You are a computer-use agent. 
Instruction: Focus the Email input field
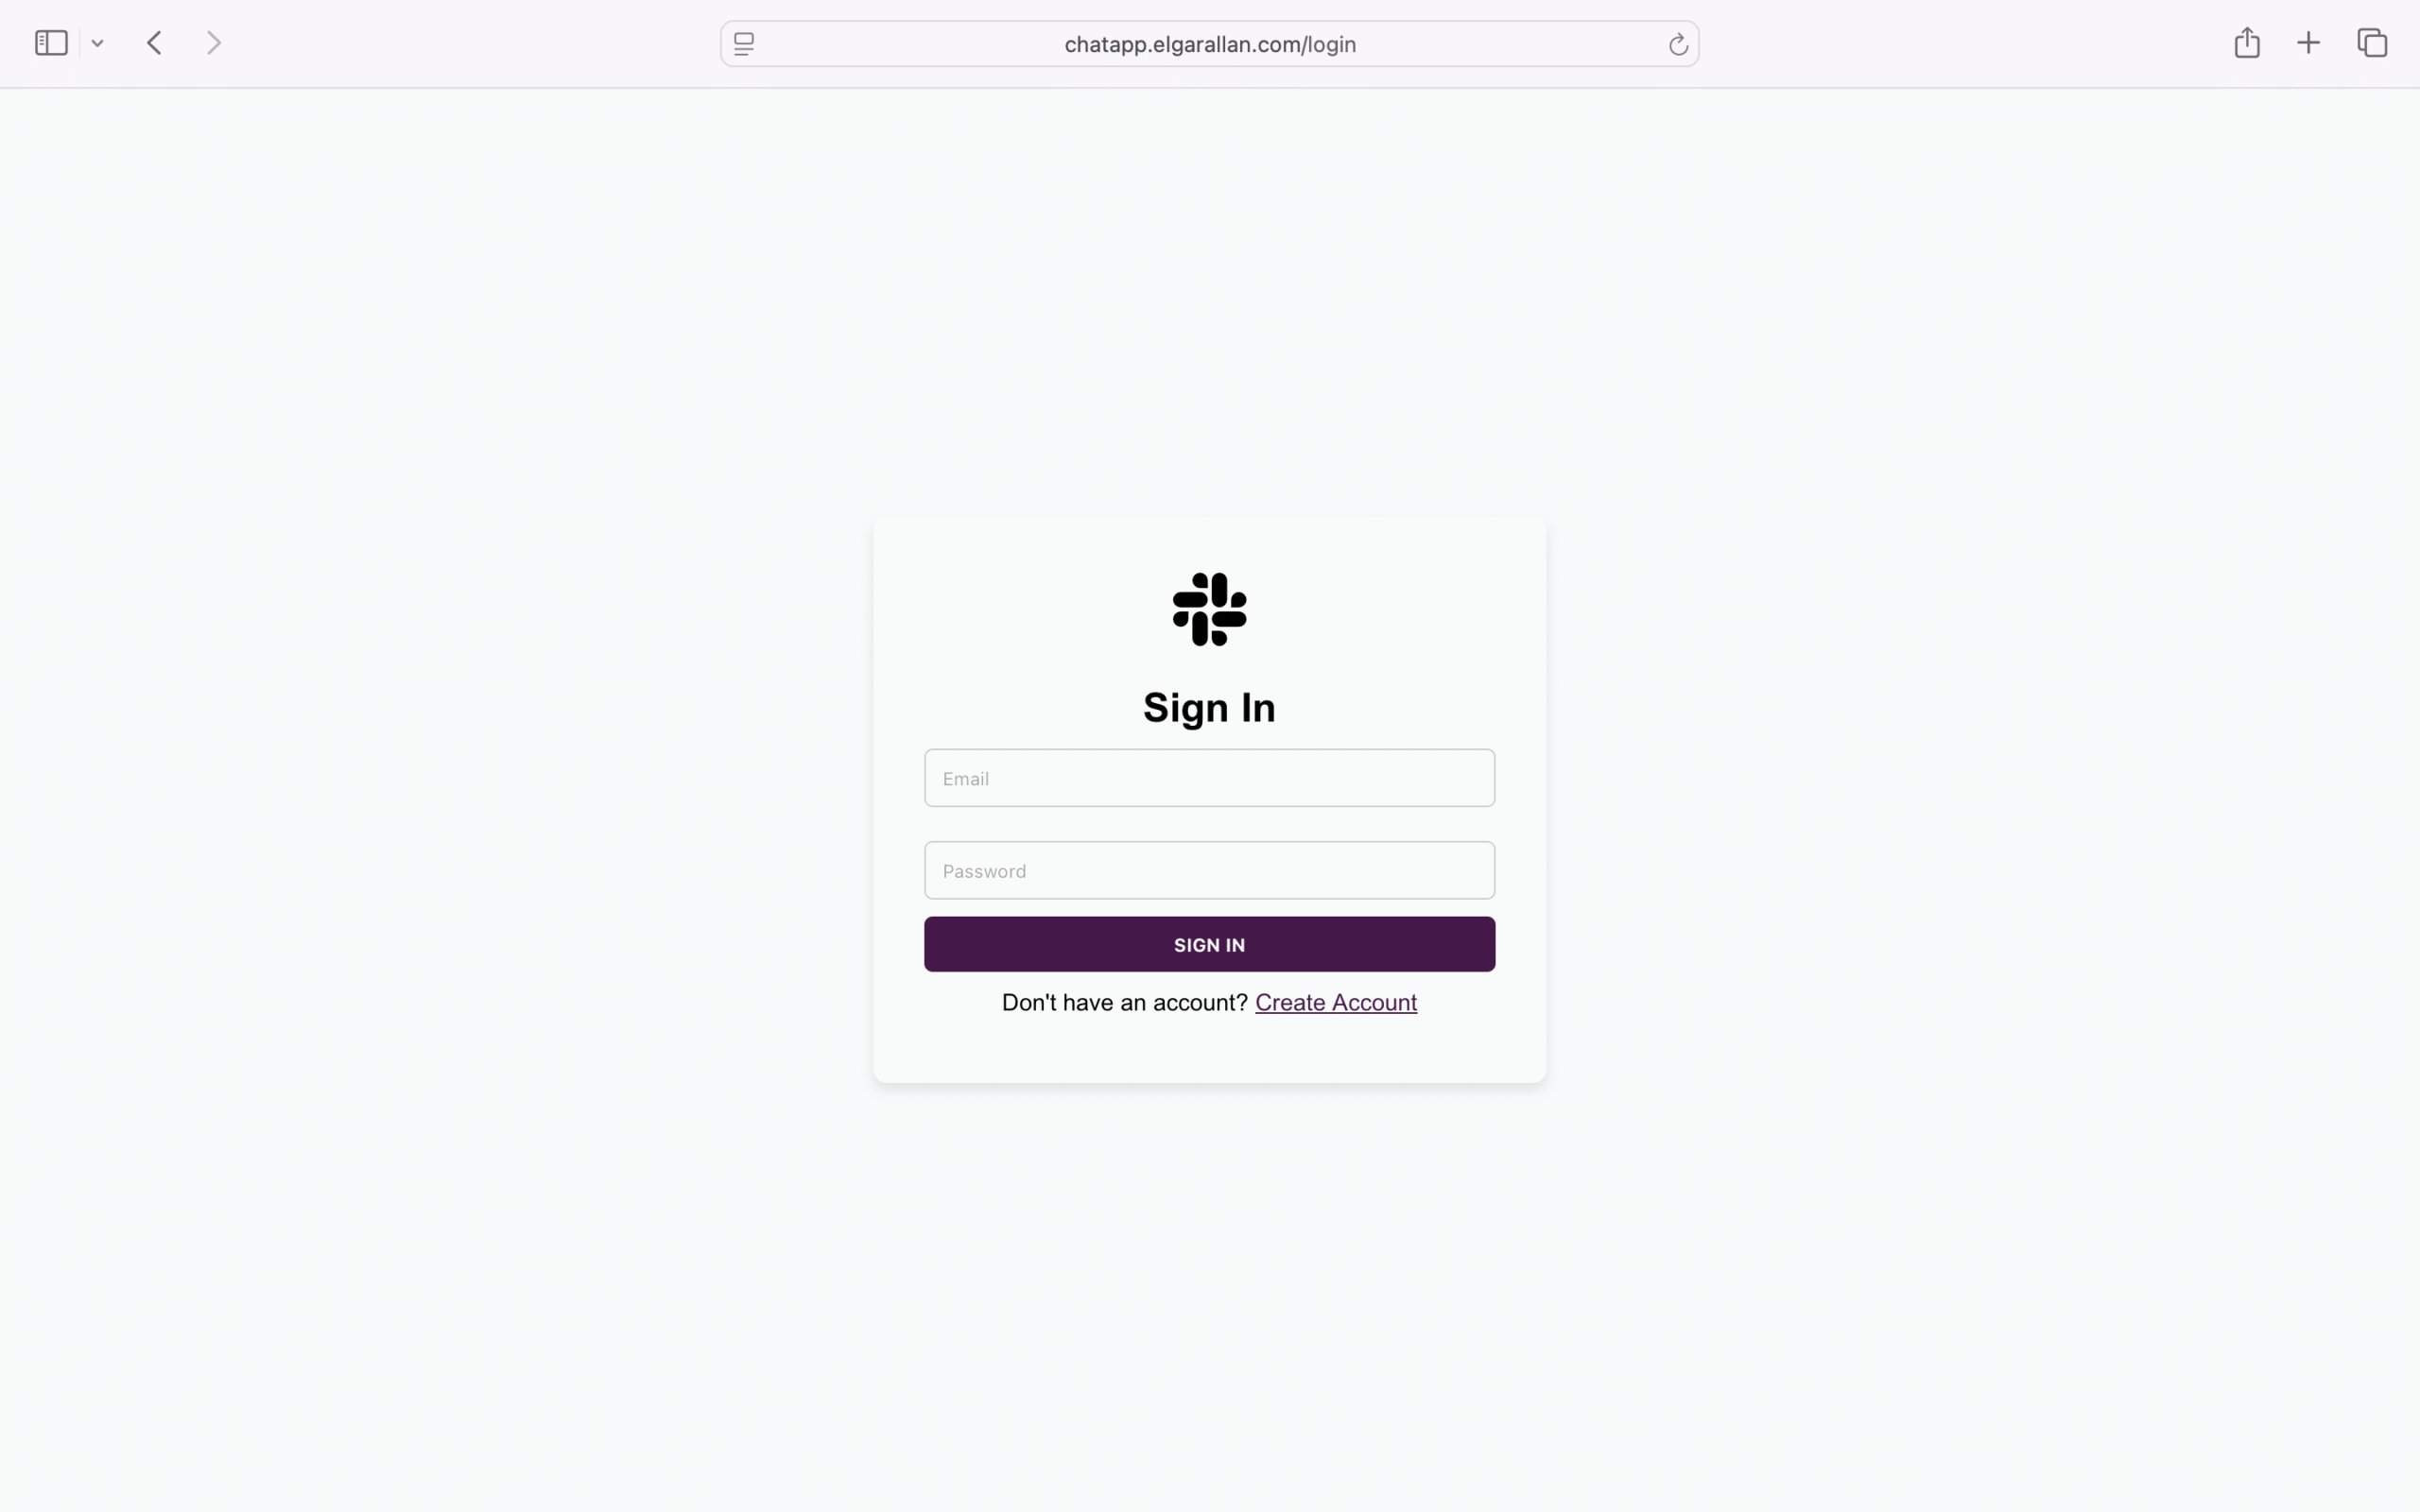pos(1210,778)
